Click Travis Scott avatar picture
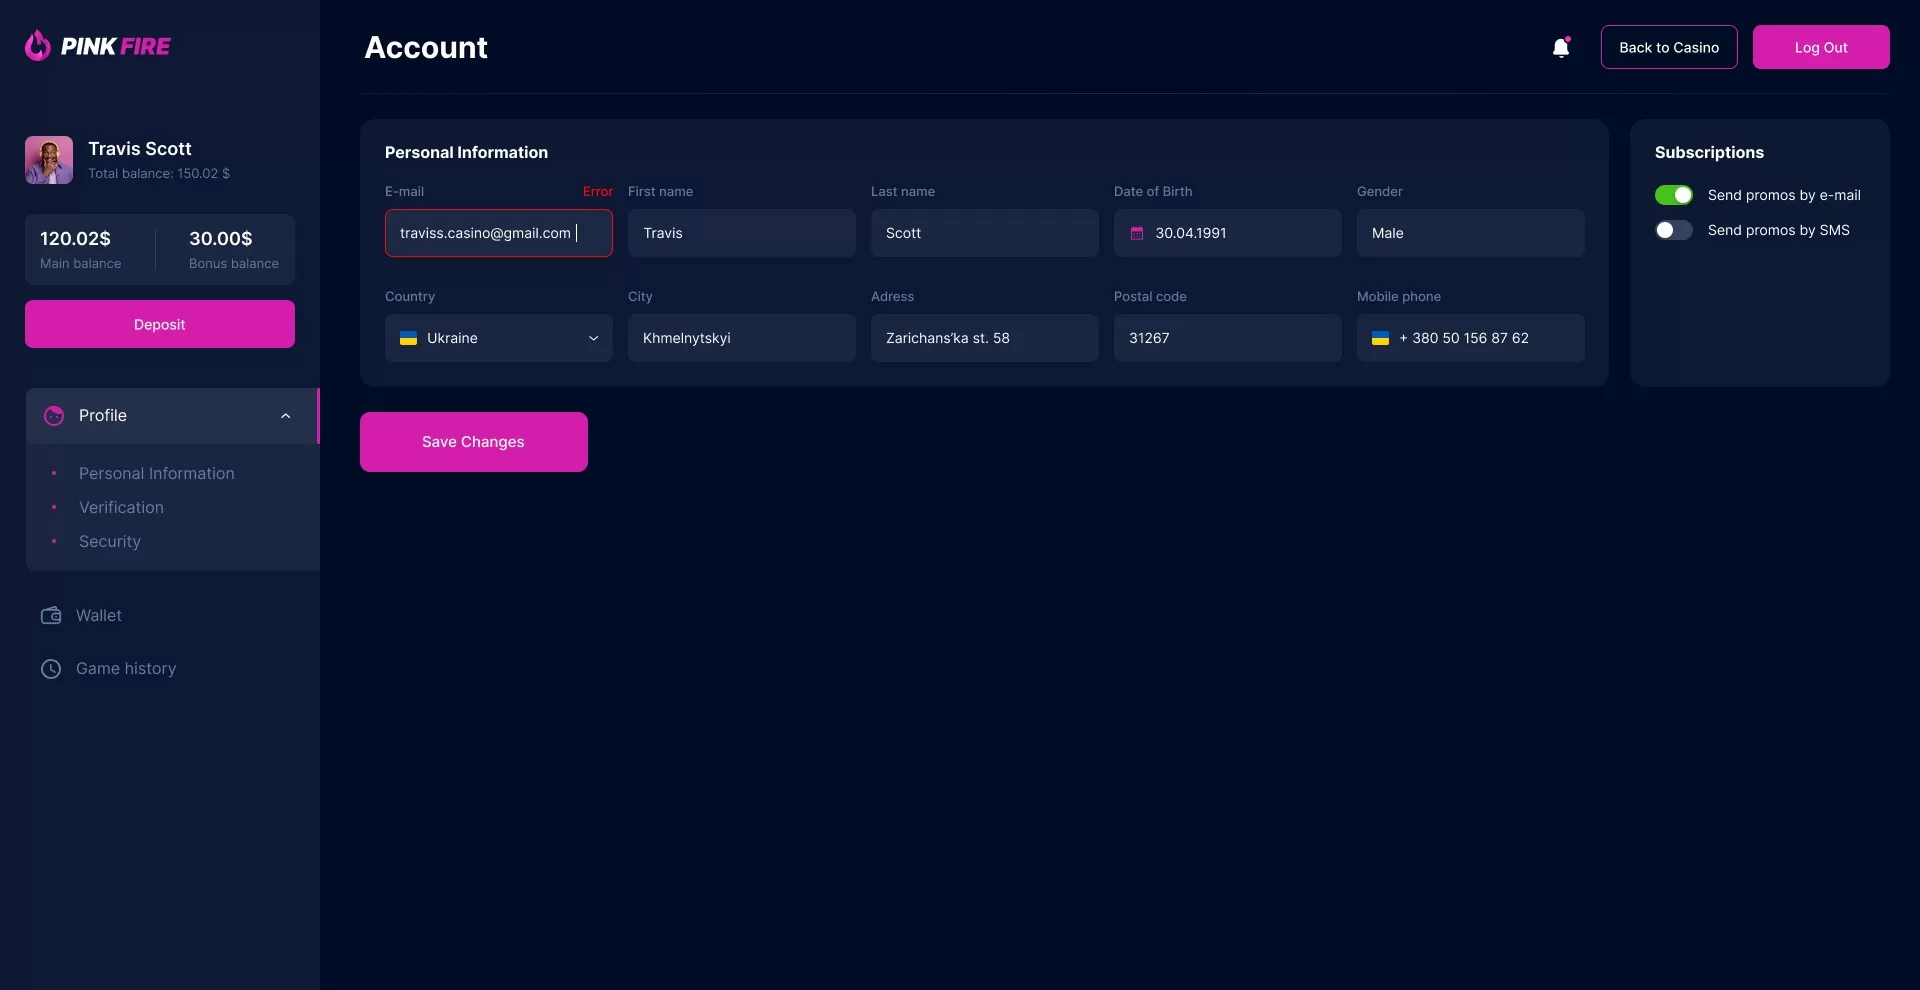The height and width of the screenshot is (990, 1920). point(49,160)
